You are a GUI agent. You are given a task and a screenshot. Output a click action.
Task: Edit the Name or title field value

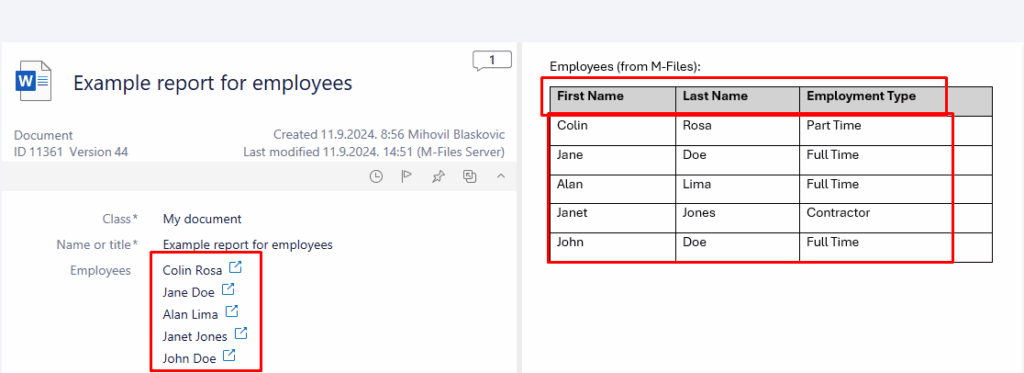(x=248, y=245)
